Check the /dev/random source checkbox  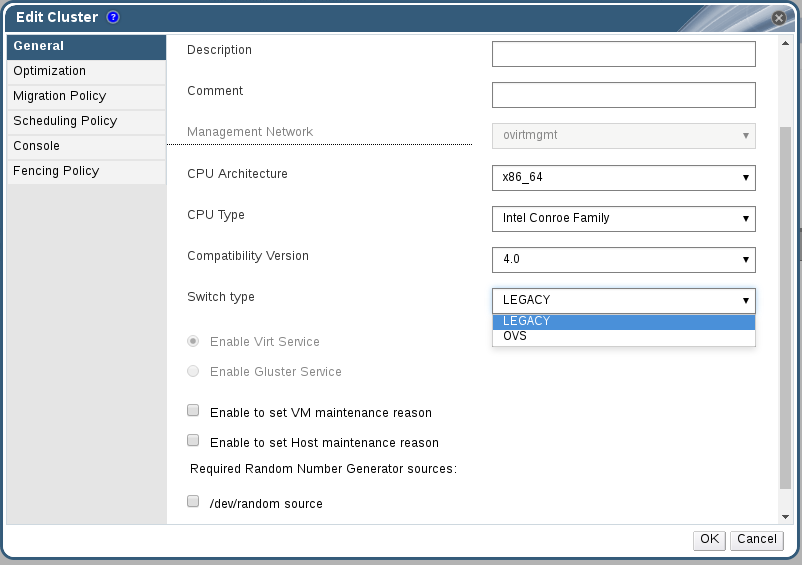click(x=193, y=502)
